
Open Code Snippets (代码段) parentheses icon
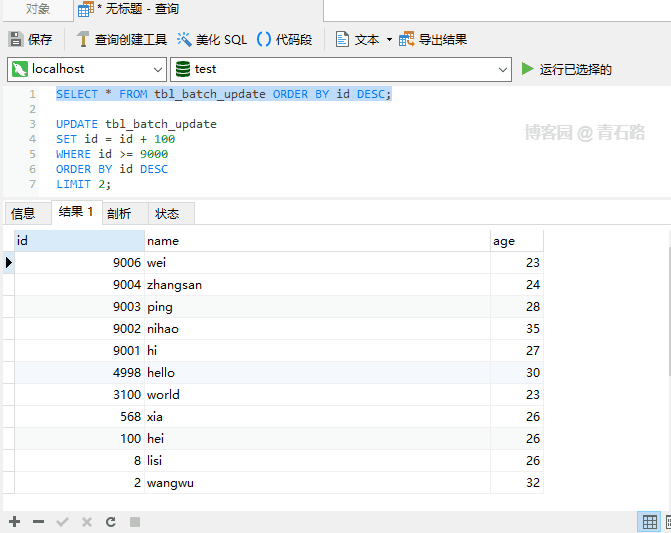(x=264, y=39)
